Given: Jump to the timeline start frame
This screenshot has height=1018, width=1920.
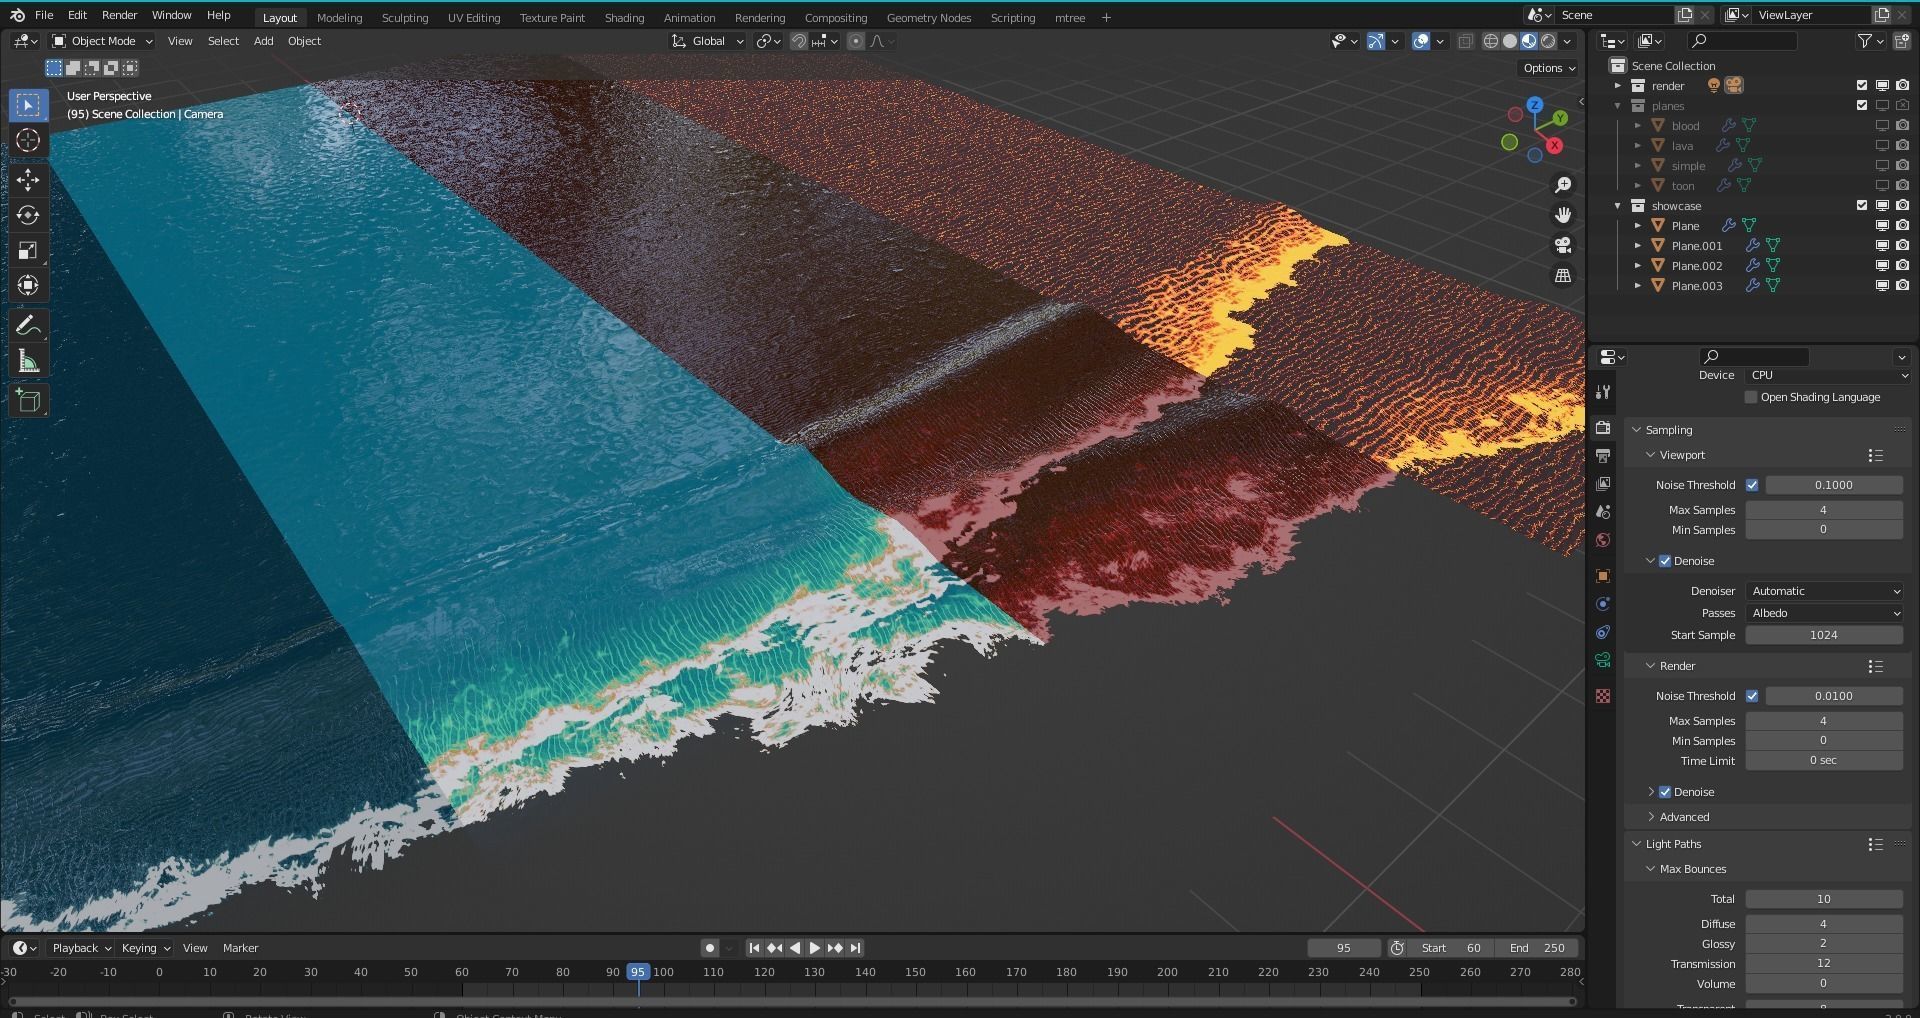Looking at the screenshot, I should [x=754, y=948].
